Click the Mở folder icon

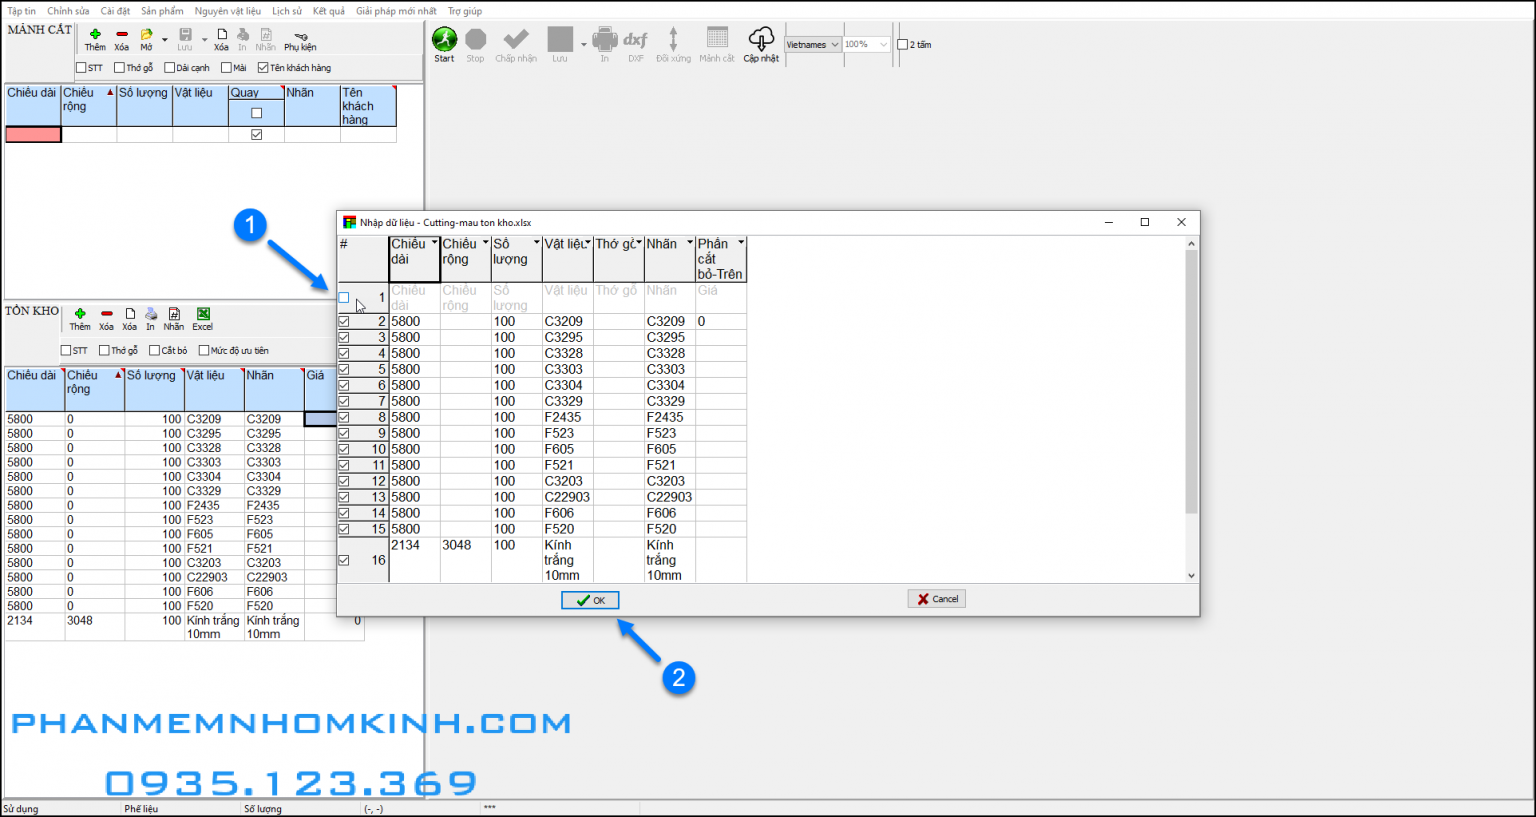click(x=146, y=35)
